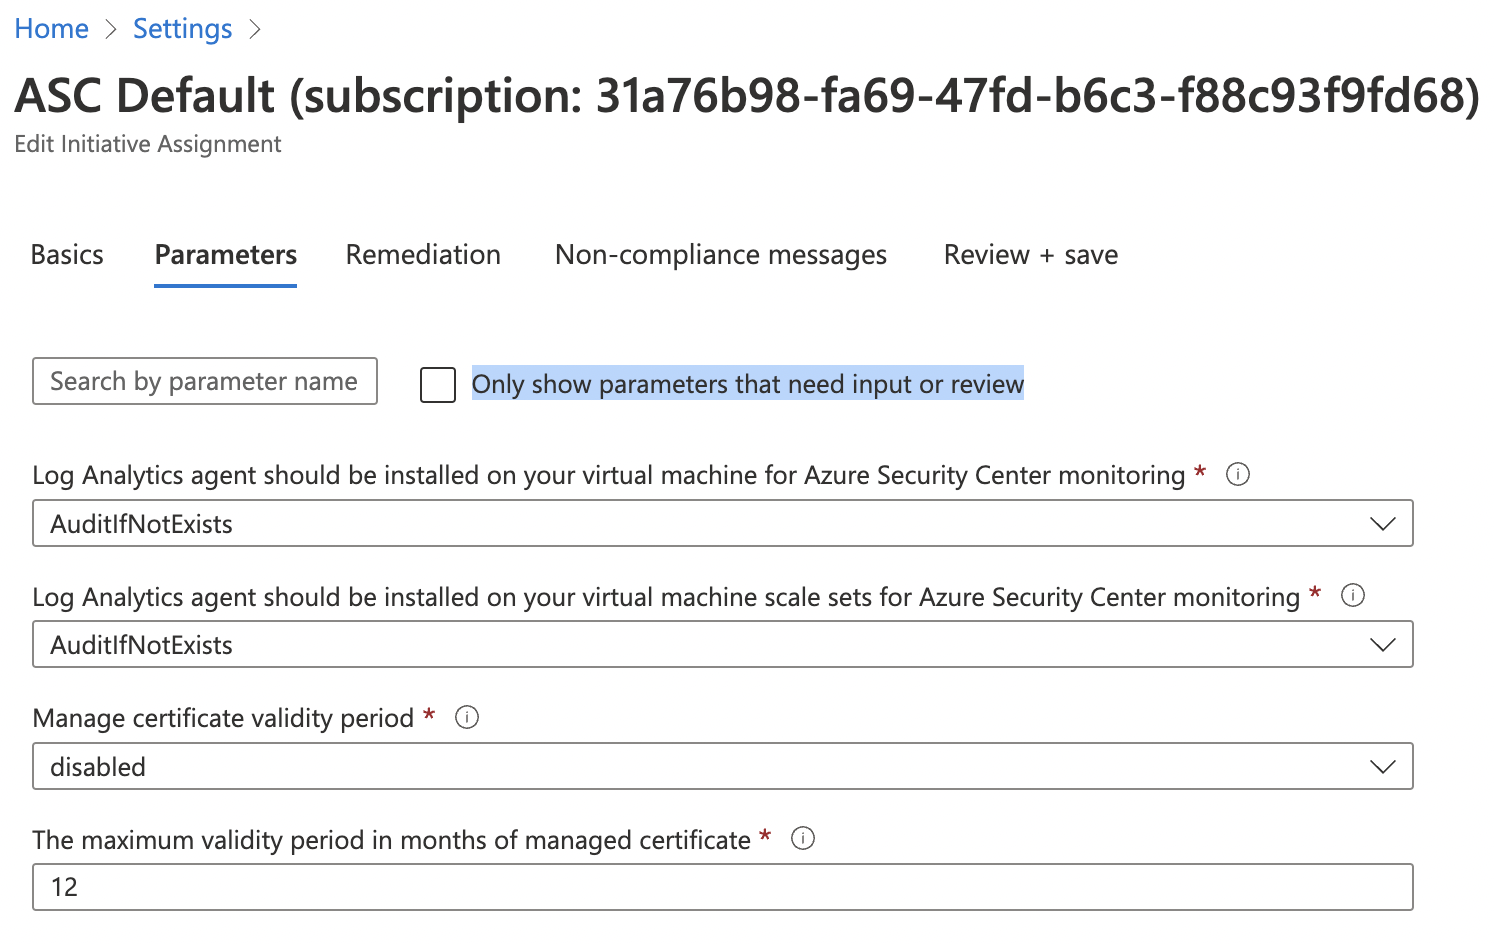Enable 'Only show parameters that need input or review'
The image size is (1494, 944).
coord(437,384)
